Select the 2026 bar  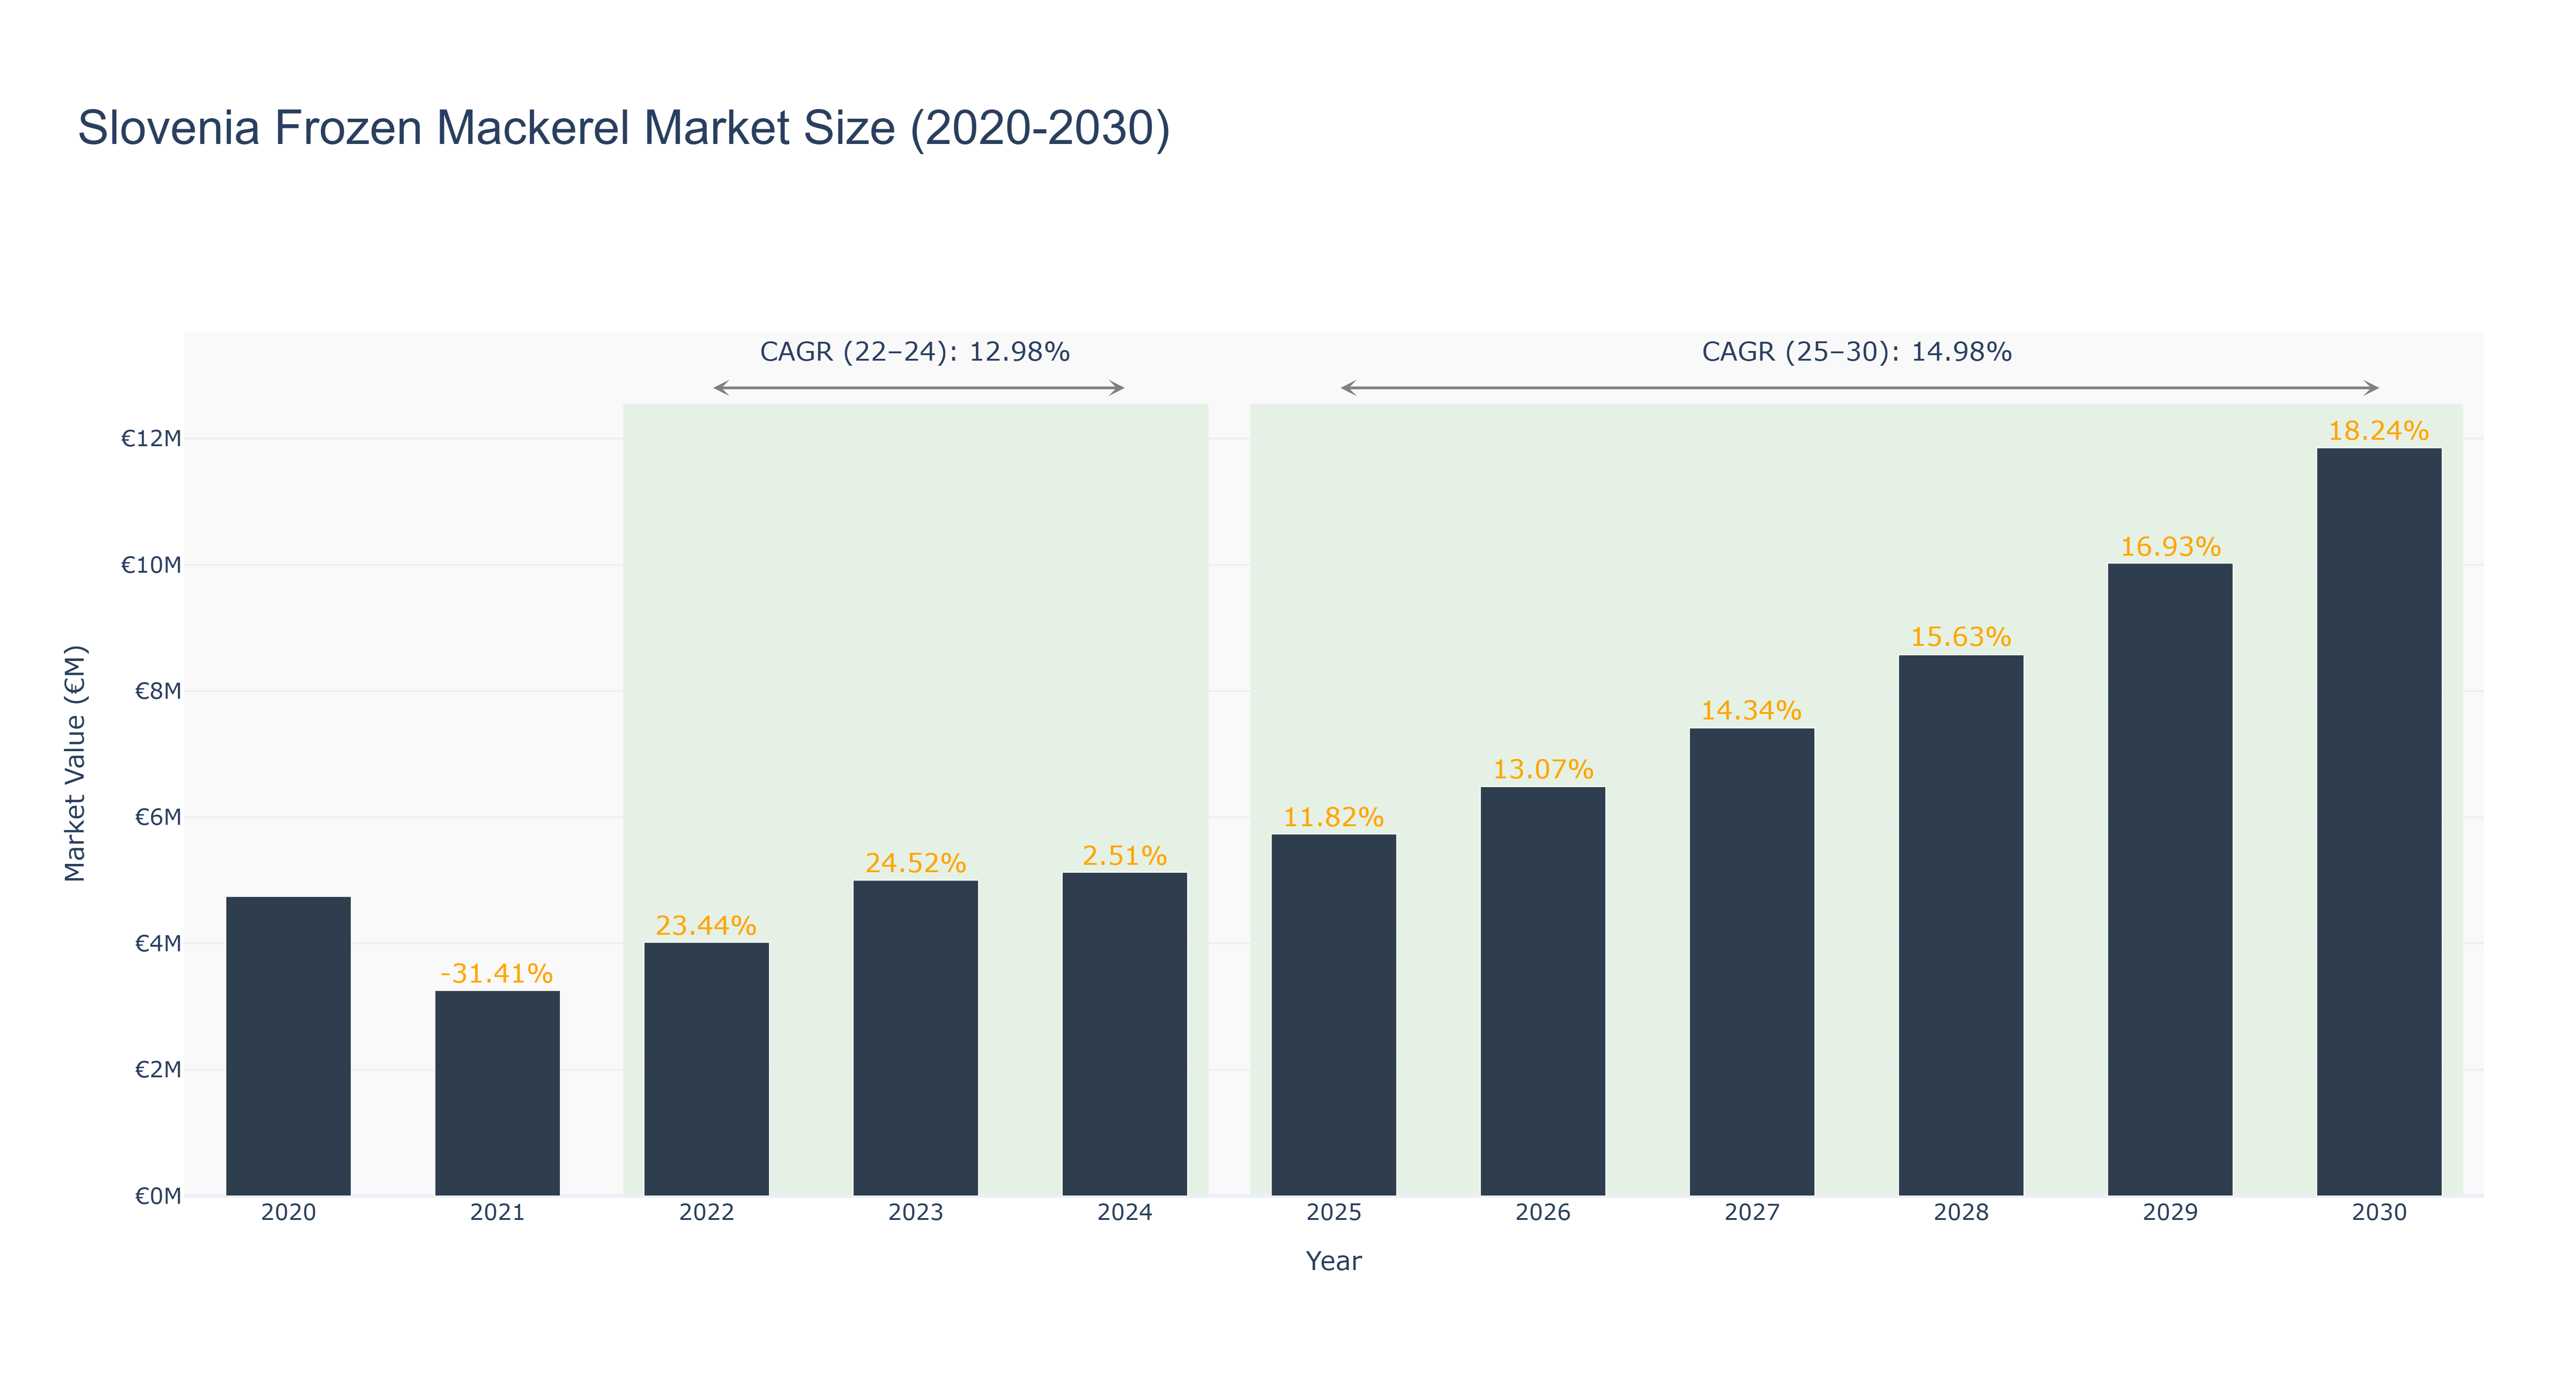pos(1543,991)
